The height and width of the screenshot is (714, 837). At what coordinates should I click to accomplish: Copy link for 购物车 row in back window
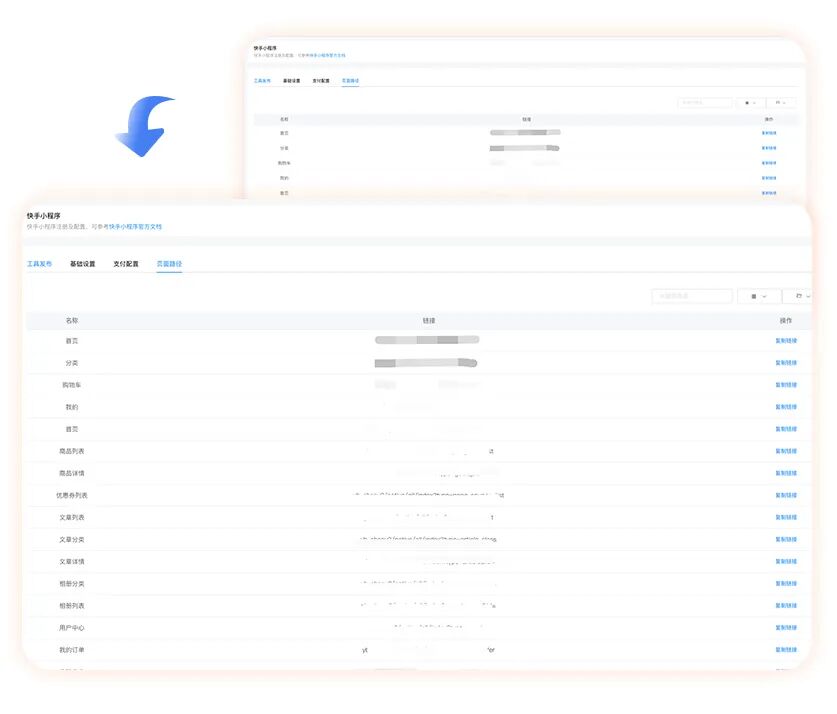(769, 163)
